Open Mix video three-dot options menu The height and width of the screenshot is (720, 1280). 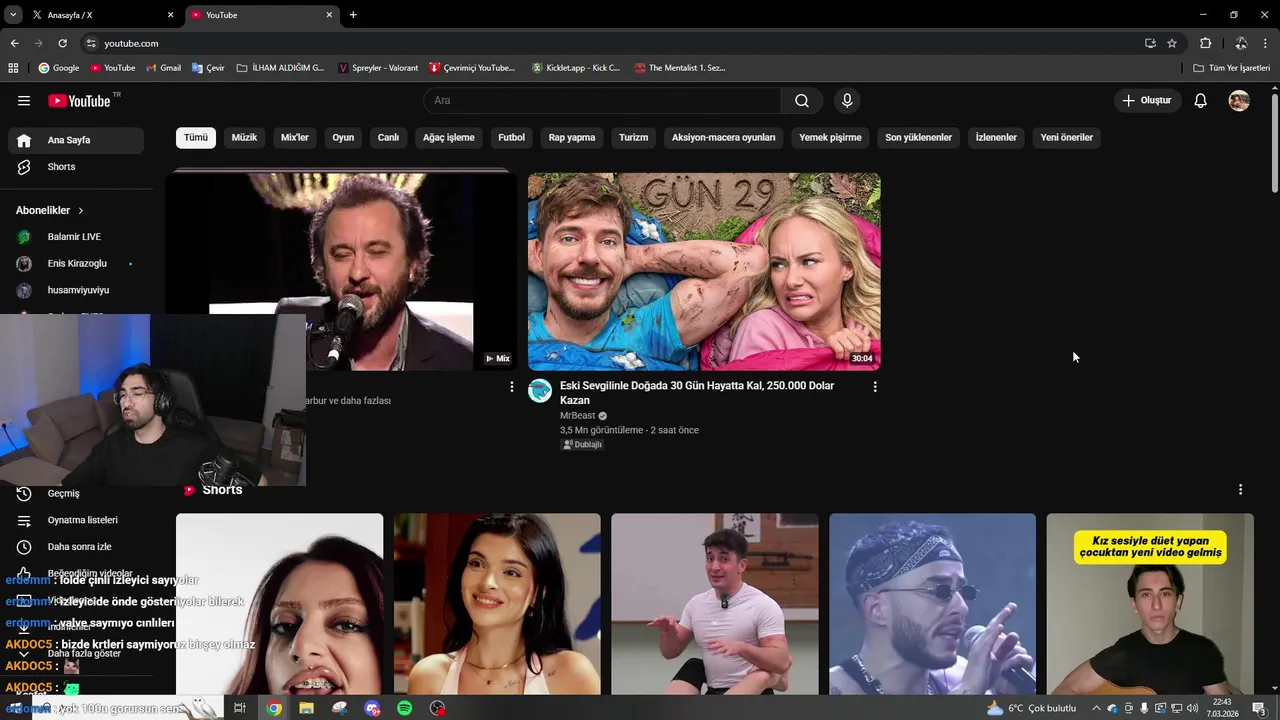[512, 387]
